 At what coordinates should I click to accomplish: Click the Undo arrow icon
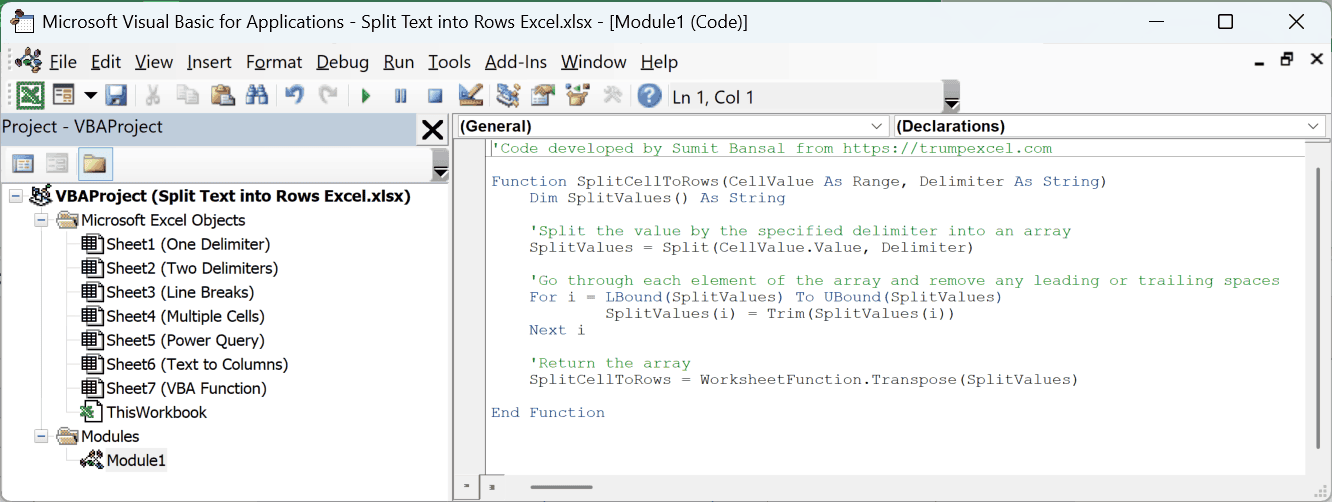coord(293,96)
